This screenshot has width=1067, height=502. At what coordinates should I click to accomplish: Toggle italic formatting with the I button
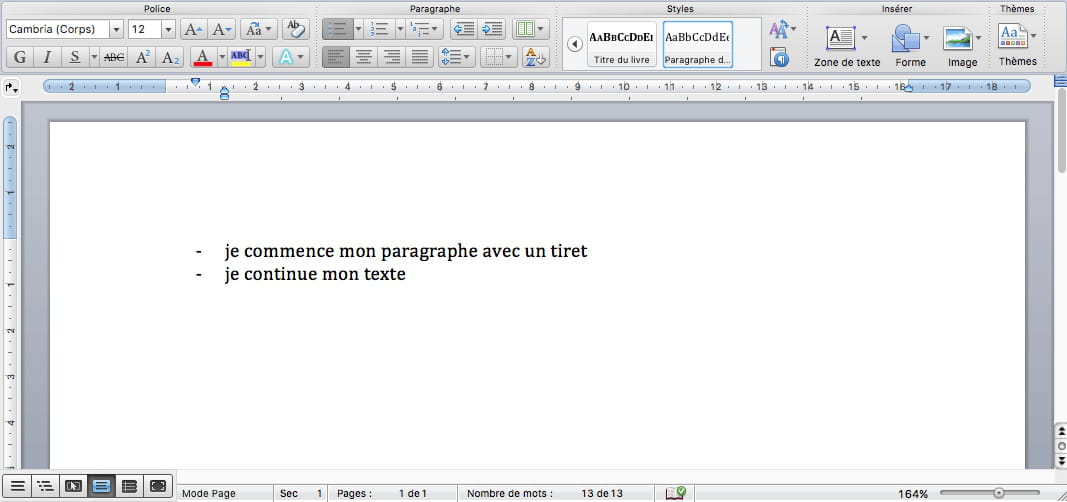click(x=47, y=57)
